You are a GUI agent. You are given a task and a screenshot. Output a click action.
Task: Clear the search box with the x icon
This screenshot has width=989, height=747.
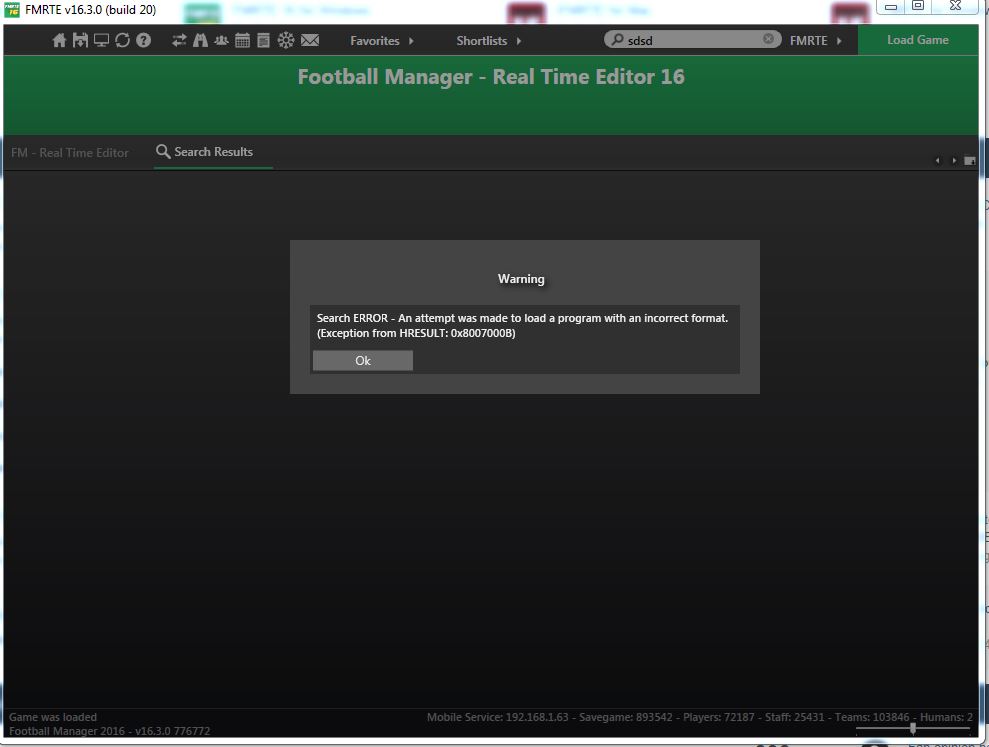coord(768,39)
